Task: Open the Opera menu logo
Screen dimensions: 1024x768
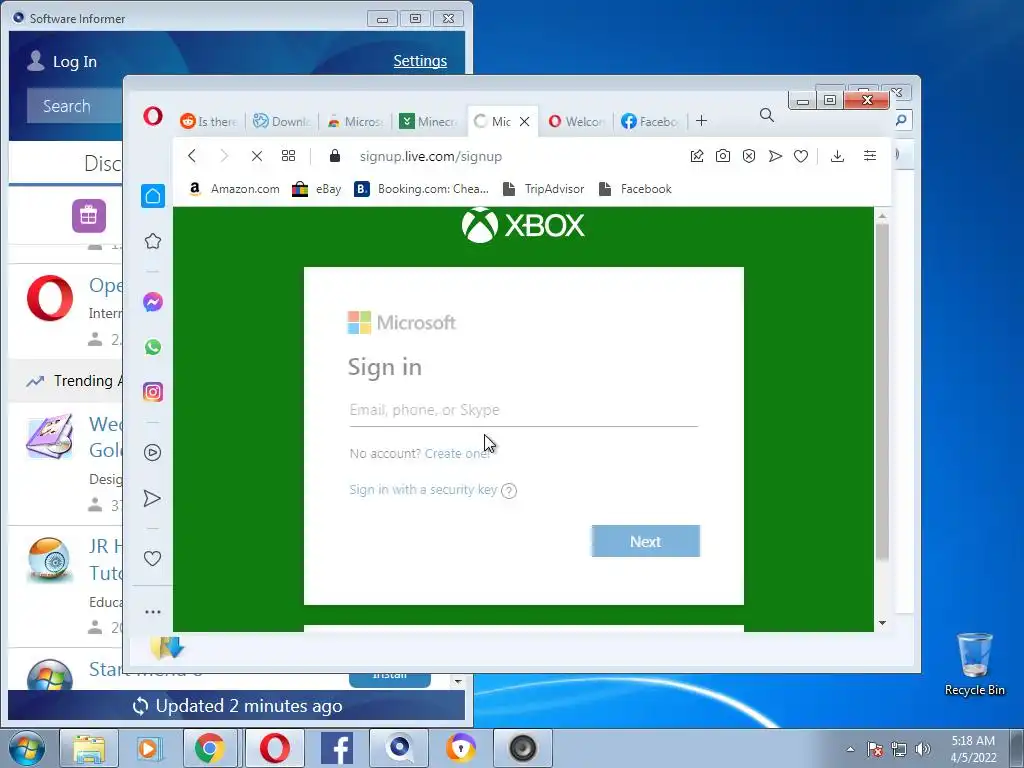Action: (153, 117)
